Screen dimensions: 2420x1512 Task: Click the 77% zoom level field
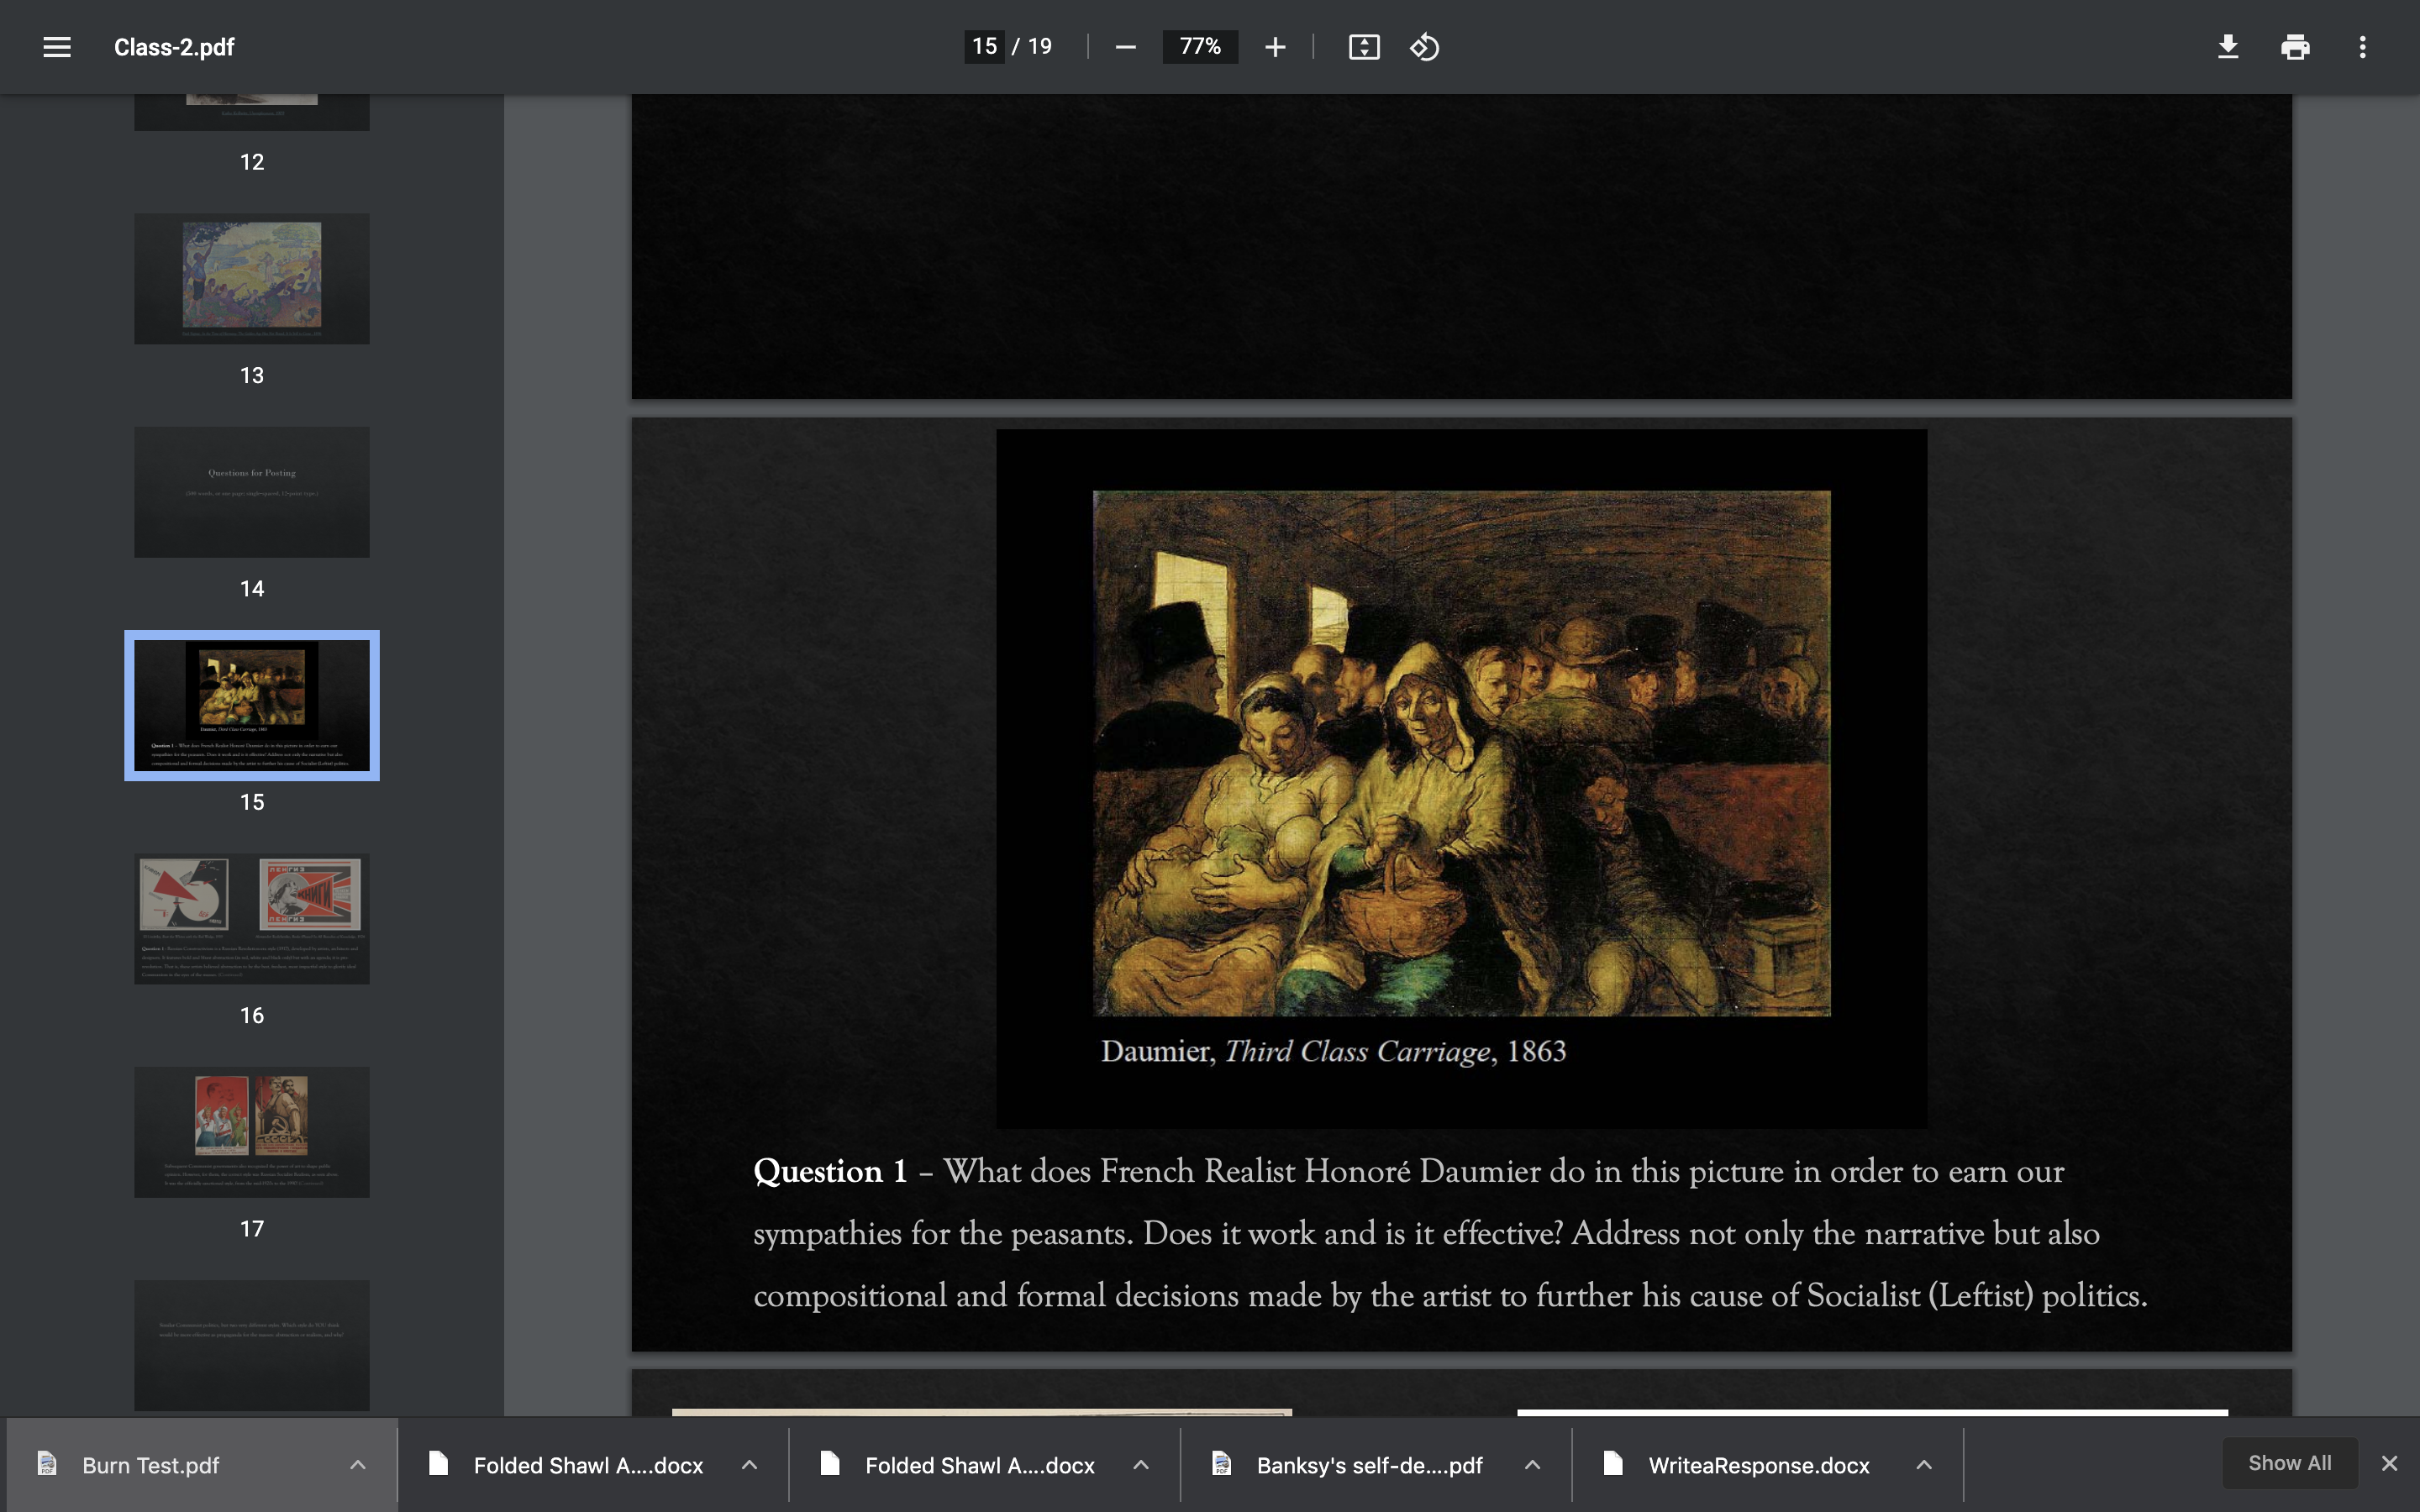[1200, 47]
